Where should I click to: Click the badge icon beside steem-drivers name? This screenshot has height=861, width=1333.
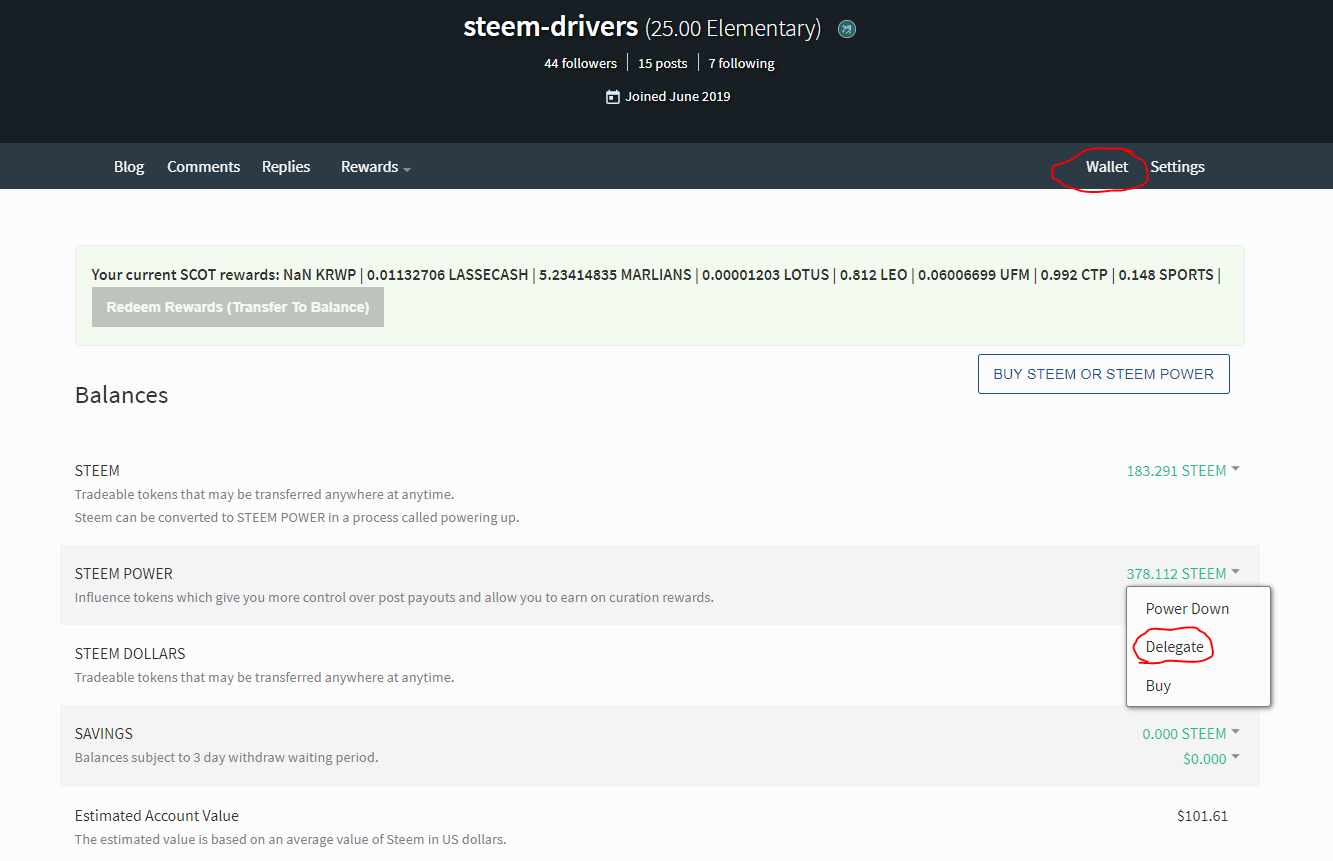tap(847, 29)
